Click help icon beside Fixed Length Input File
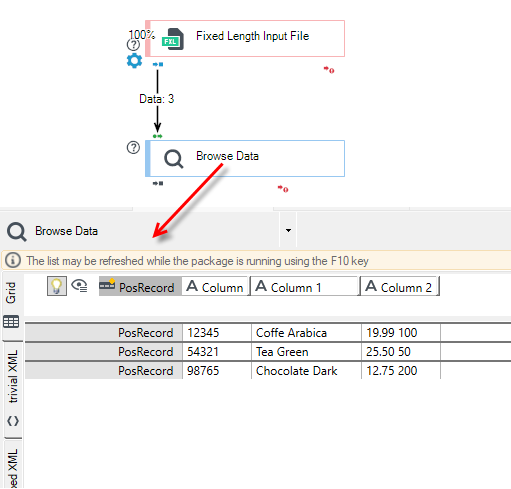Screen dimensions: 511x489 click(x=133, y=44)
